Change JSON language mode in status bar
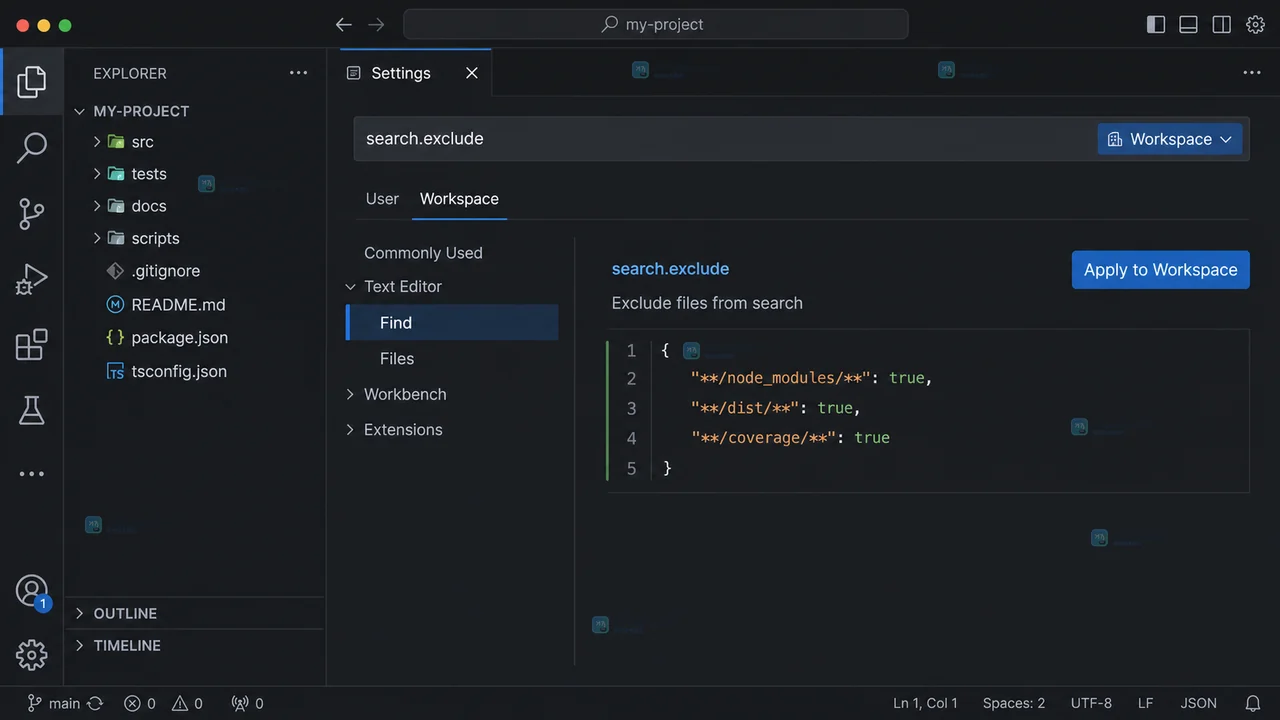This screenshot has width=1280, height=720. (x=1199, y=703)
